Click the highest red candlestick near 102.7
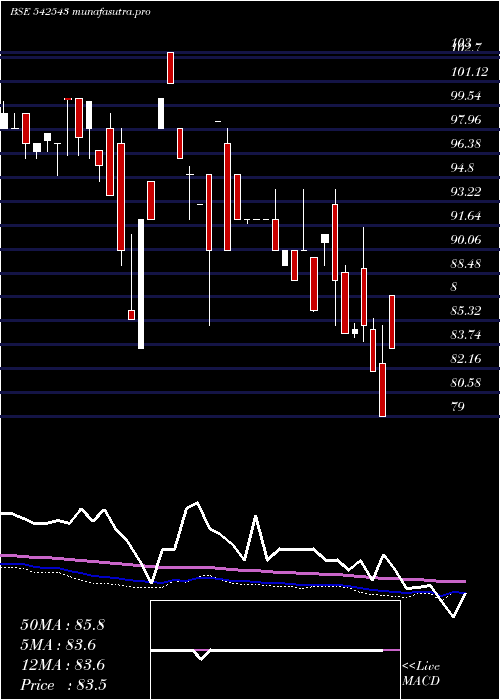 (170, 68)
